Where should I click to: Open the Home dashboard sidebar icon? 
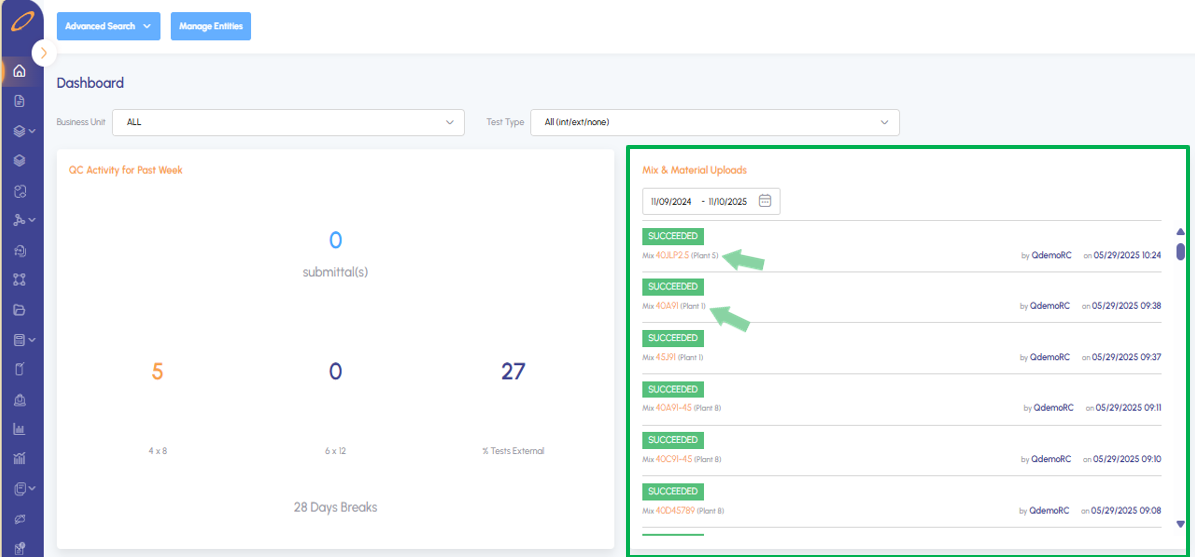pyautogui.click(x=20, y=72)
